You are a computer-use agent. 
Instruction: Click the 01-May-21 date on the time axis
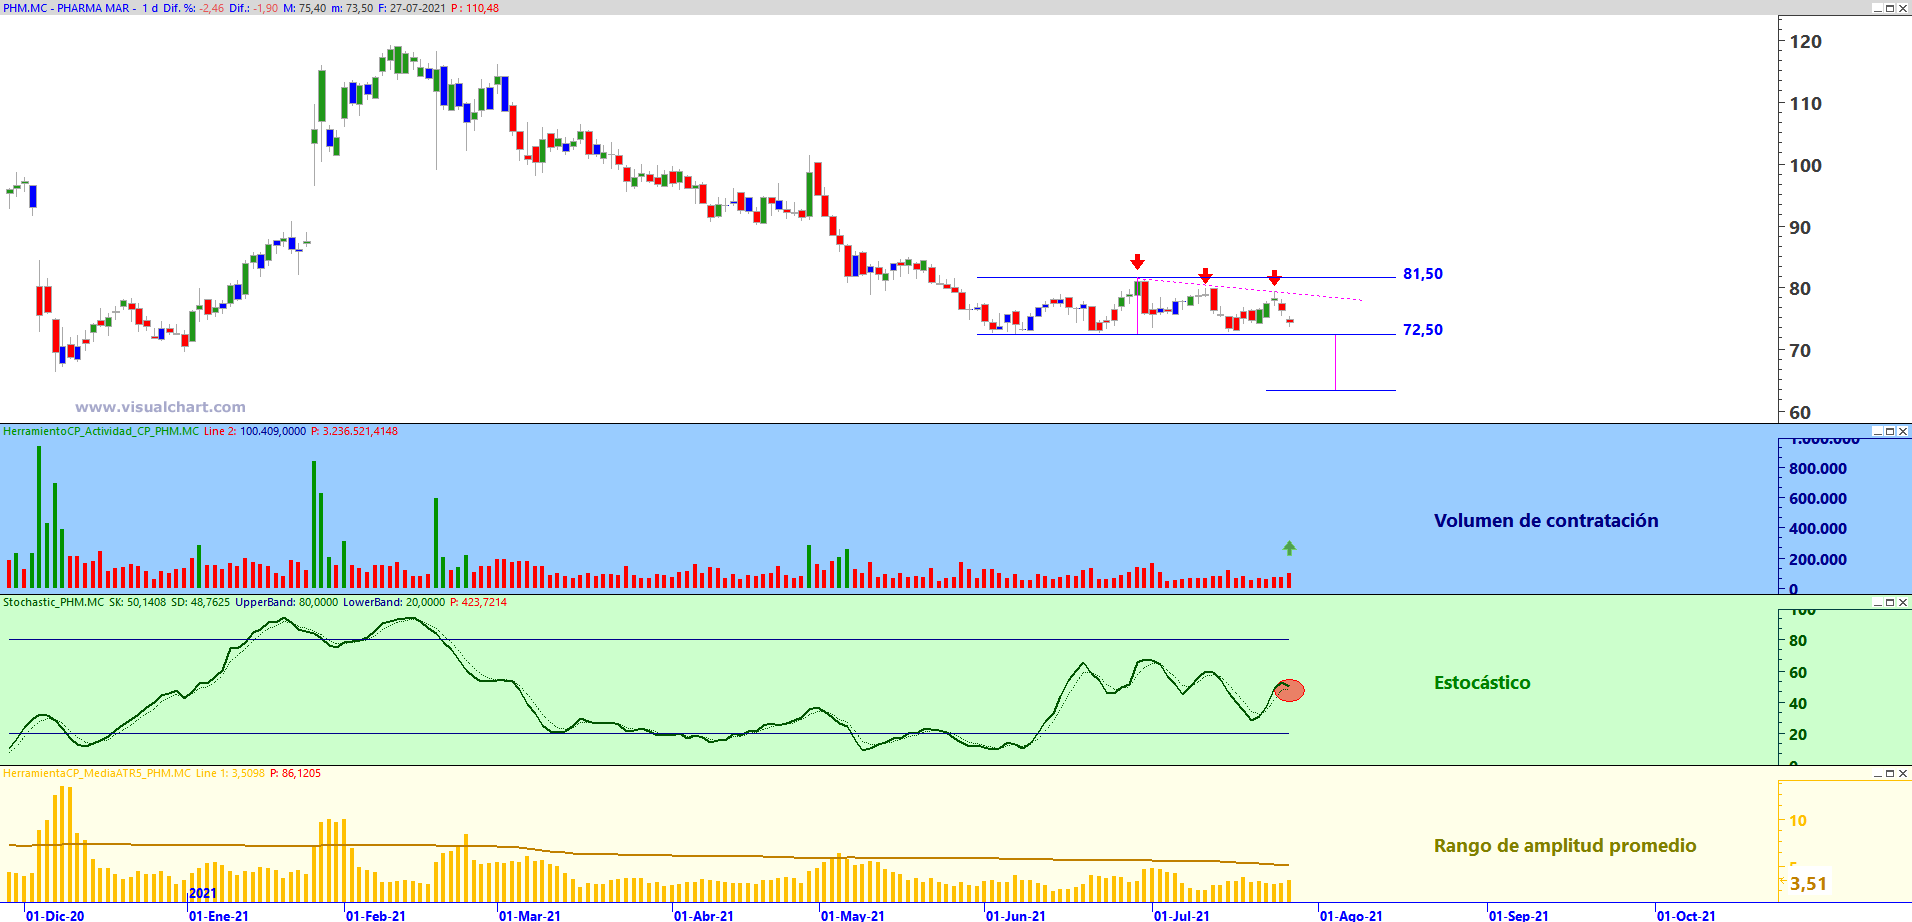(853, 916)
